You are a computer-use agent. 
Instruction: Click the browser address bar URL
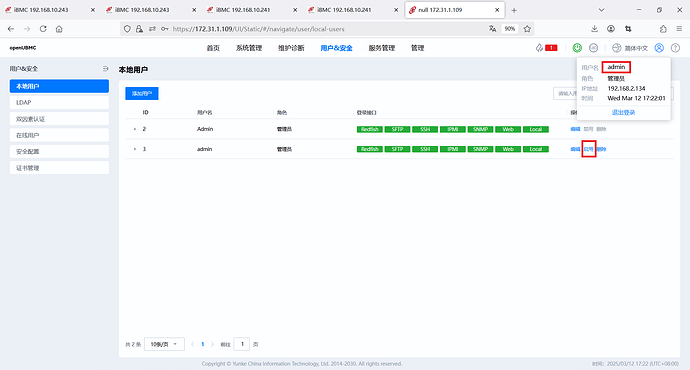pyautogui.click(x=258, y=29)
